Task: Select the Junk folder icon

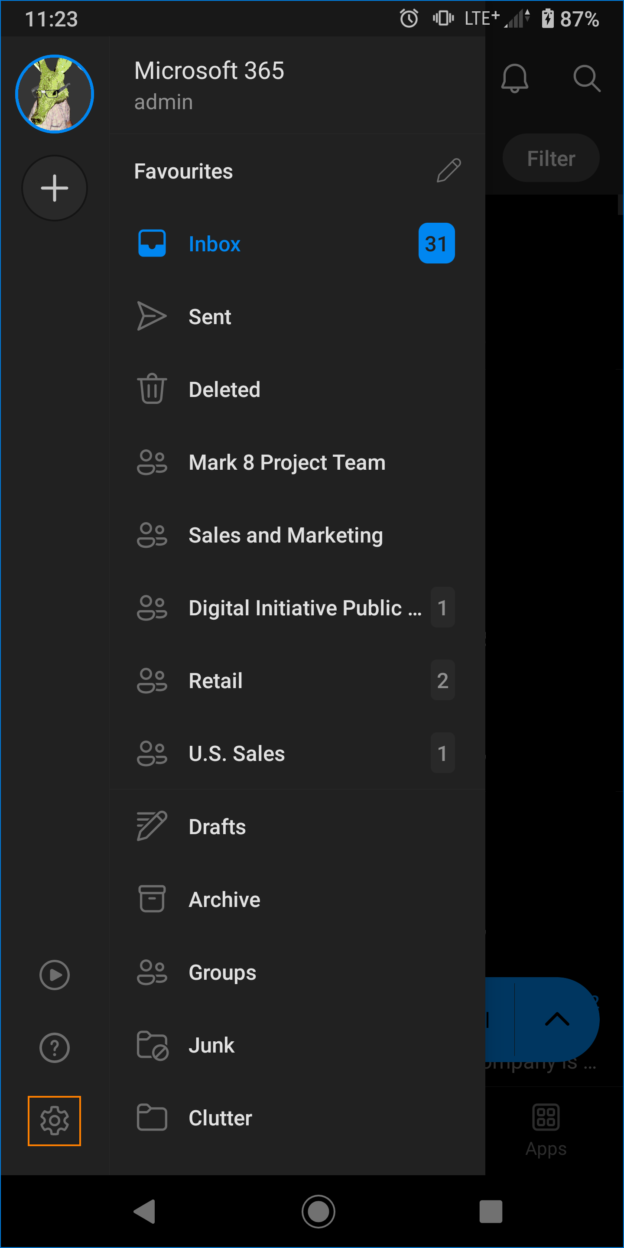Action: [152, 1045]
